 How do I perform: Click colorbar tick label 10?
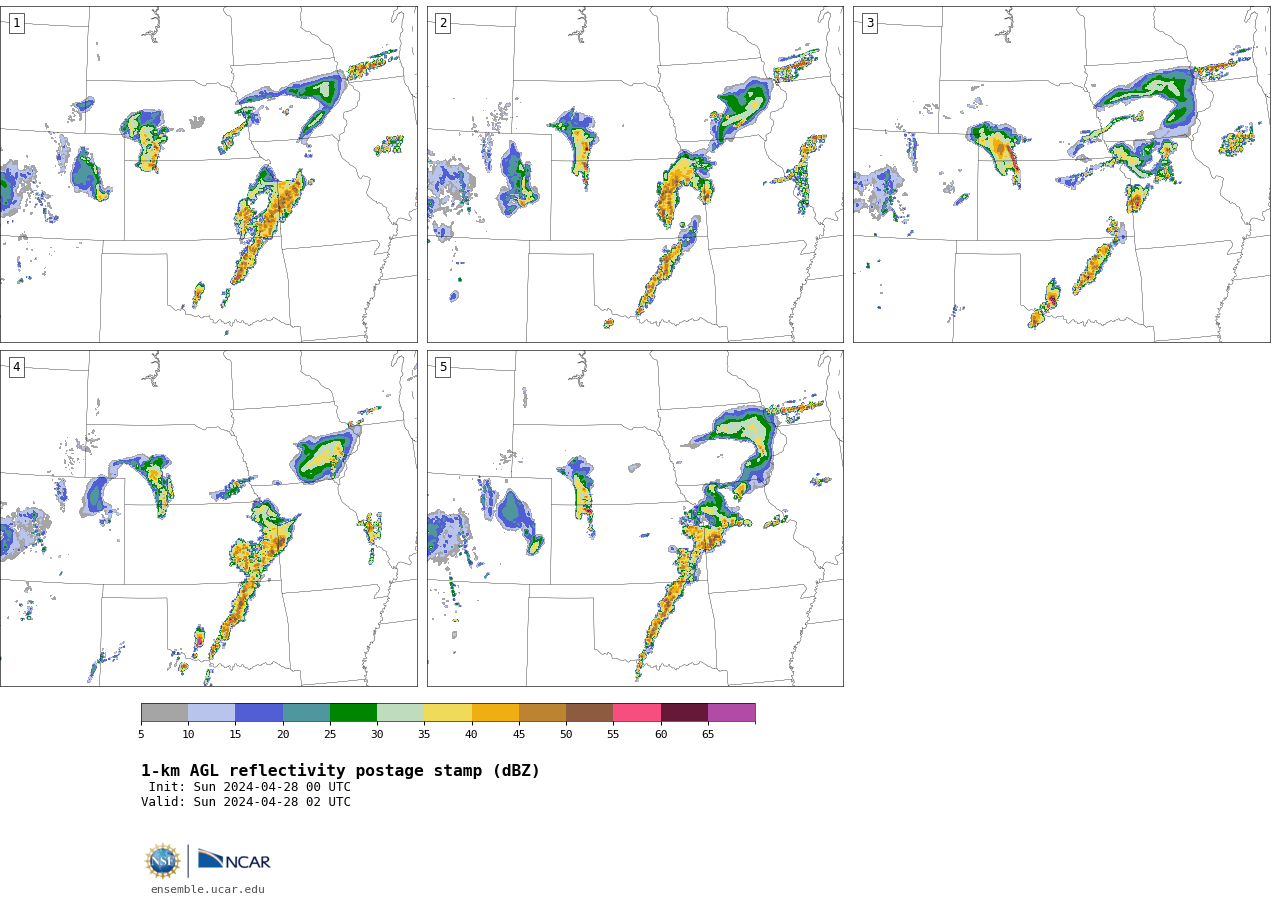[188, 735]
